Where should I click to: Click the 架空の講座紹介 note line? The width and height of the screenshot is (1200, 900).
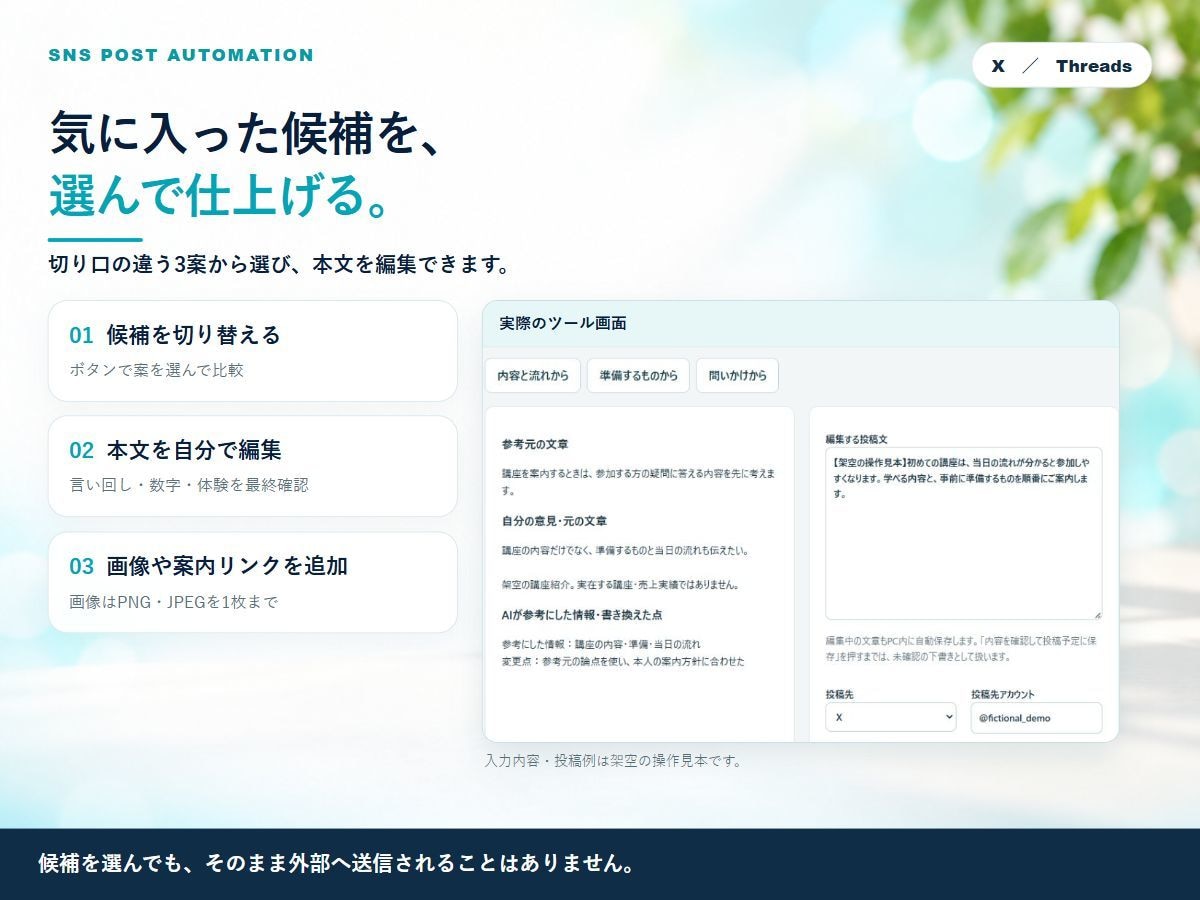click(620, 584)
